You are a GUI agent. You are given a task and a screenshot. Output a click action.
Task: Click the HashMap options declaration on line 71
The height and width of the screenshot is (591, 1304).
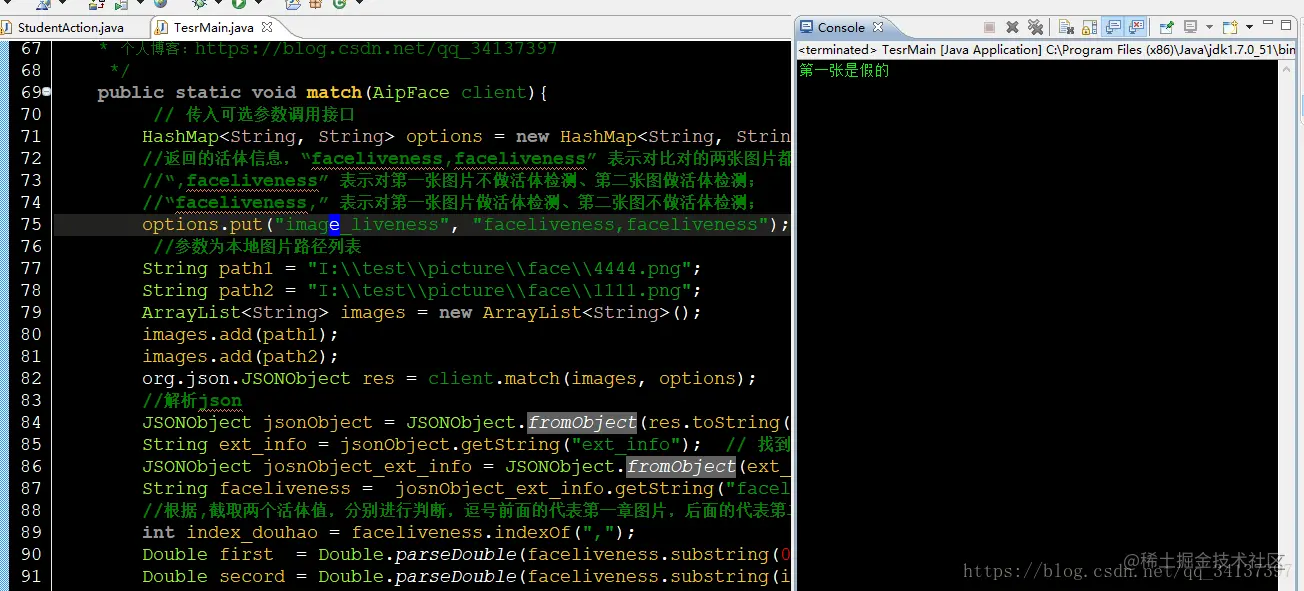466,136
